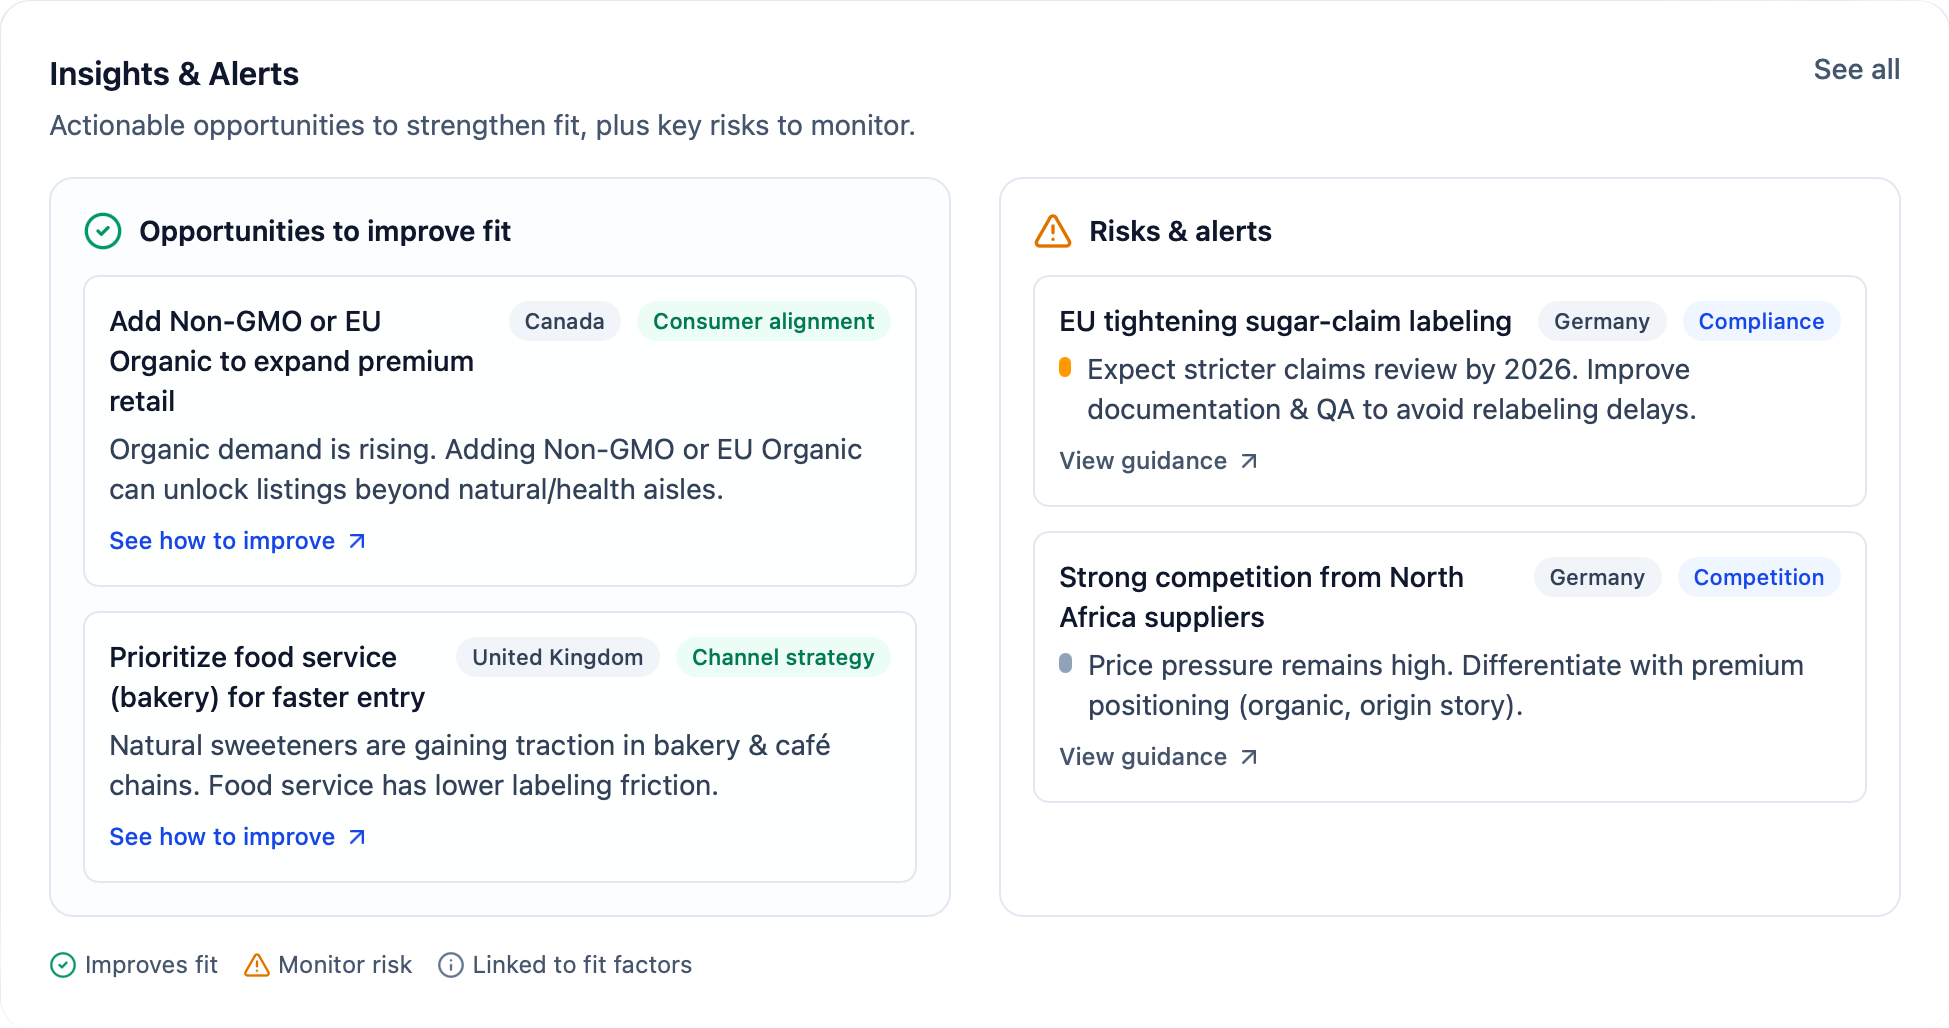
Task: Click the arrow icon after second See how to improve
Action: (357, 837)
